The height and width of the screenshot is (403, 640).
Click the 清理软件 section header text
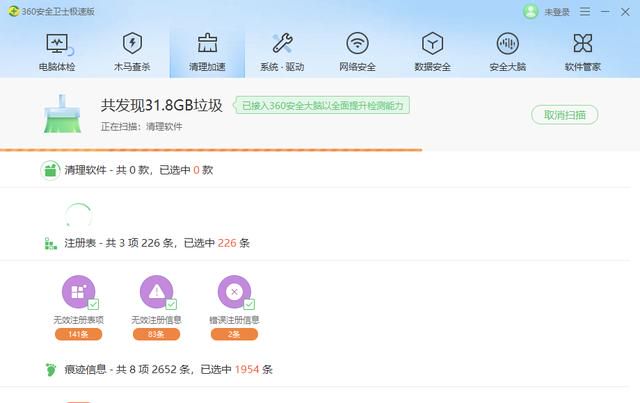[x=138, y=170]
